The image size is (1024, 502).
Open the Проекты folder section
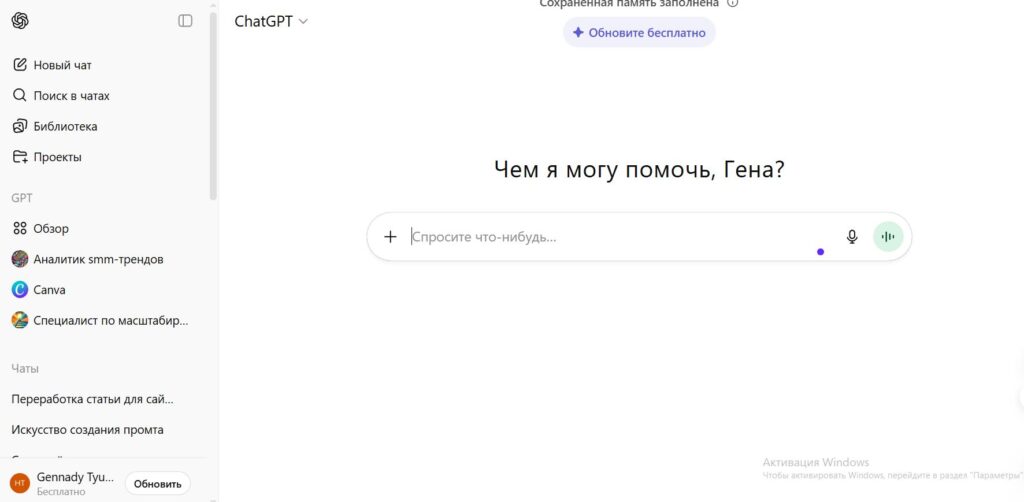pyautogui.click(x=57, y=157)
